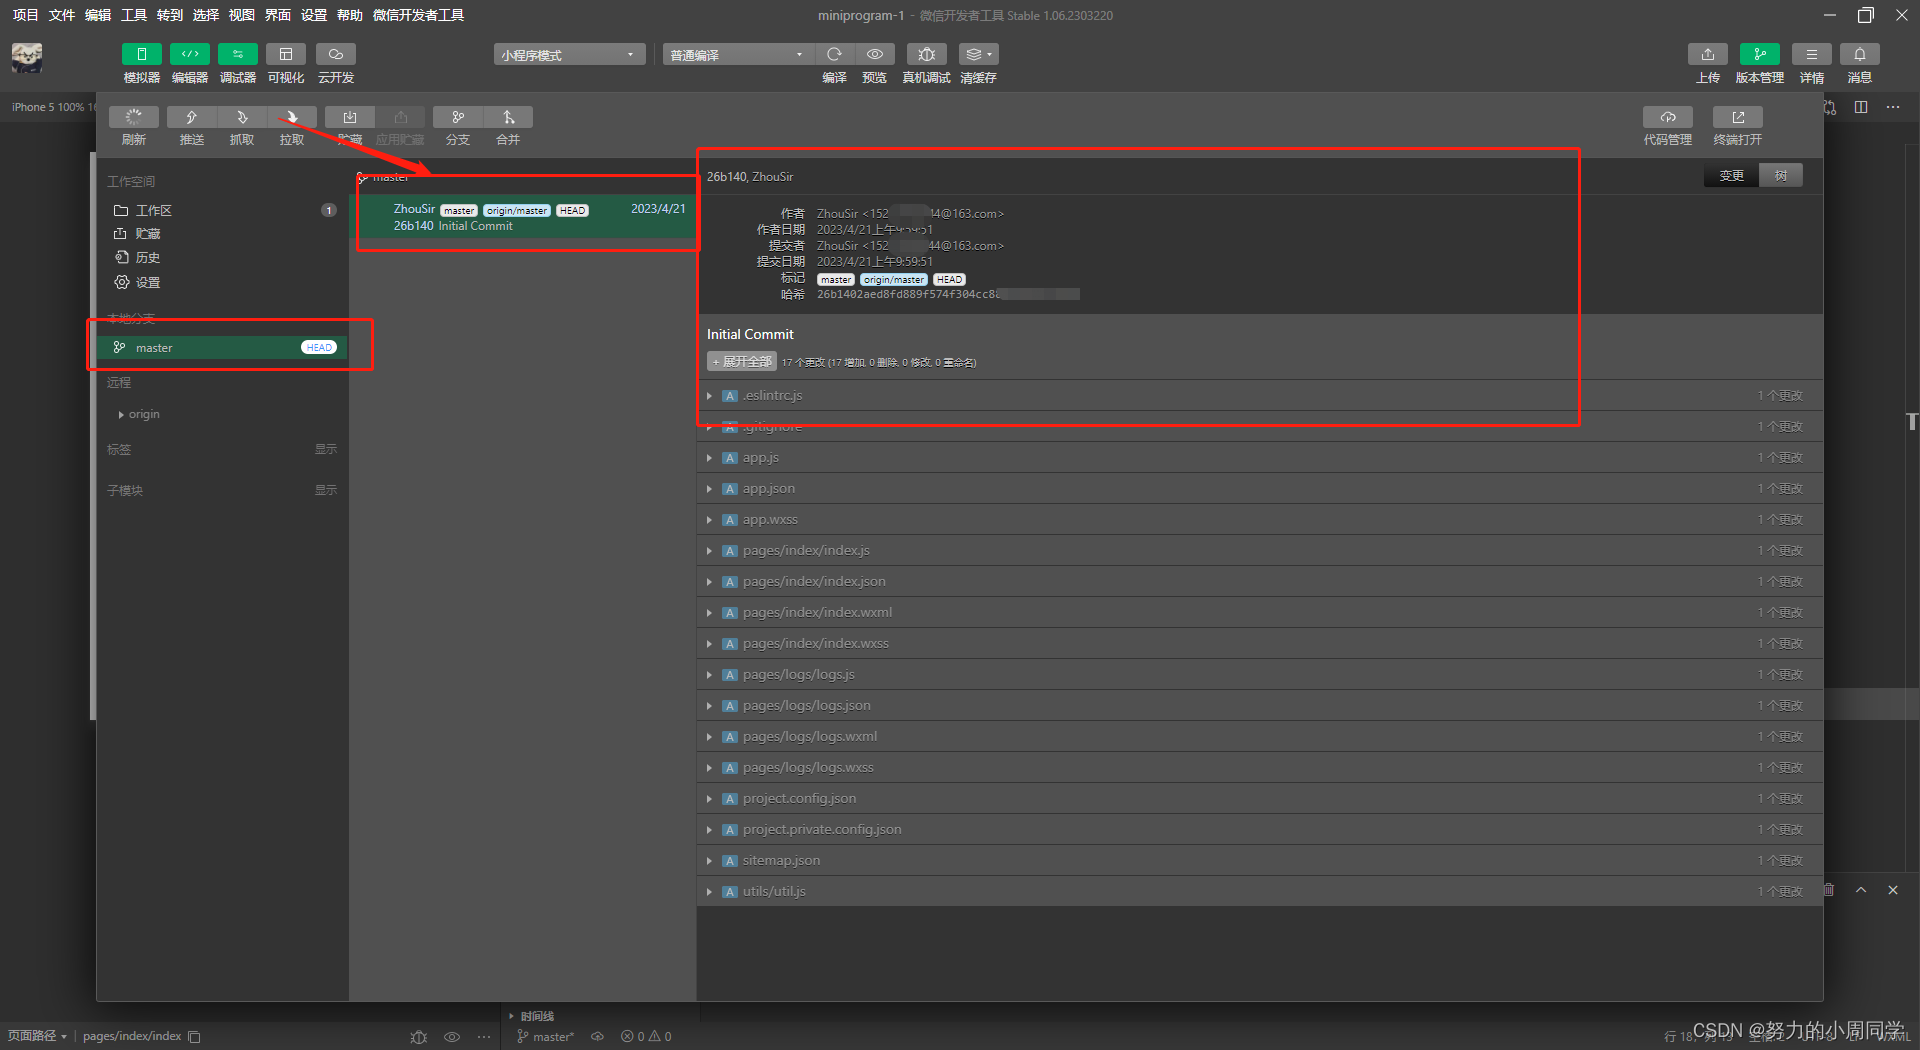Select the master local branch
This screenshot has width=1920, height=1050.
click(223, 347)
